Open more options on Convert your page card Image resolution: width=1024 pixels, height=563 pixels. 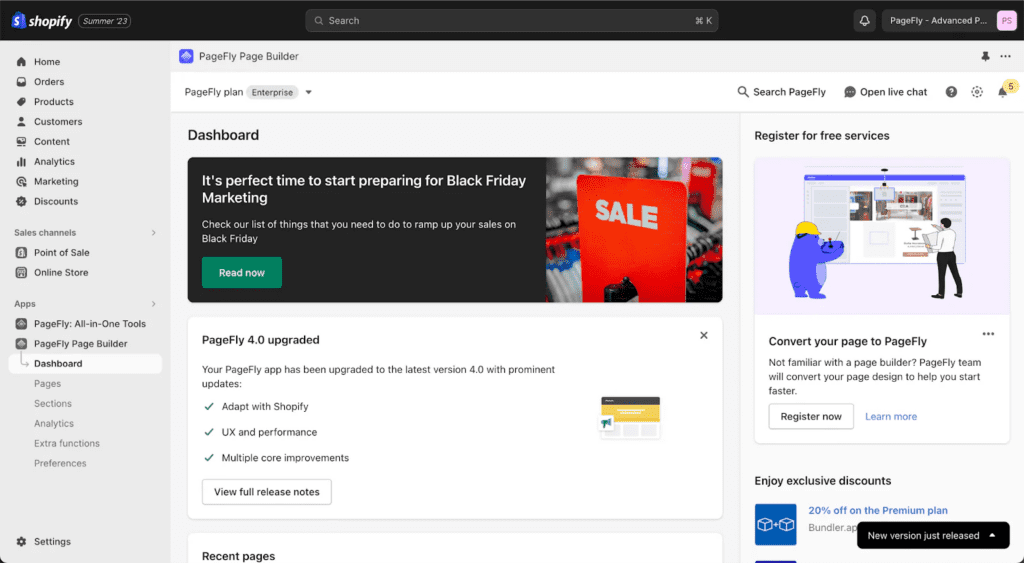point(988,334)
